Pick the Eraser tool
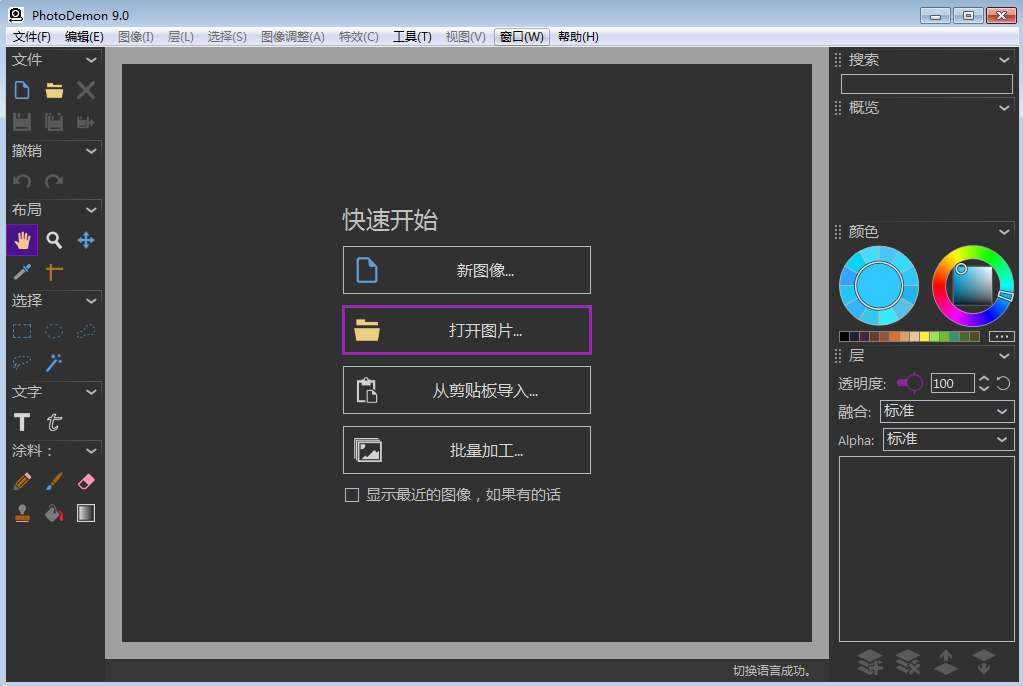 point(85,481)
